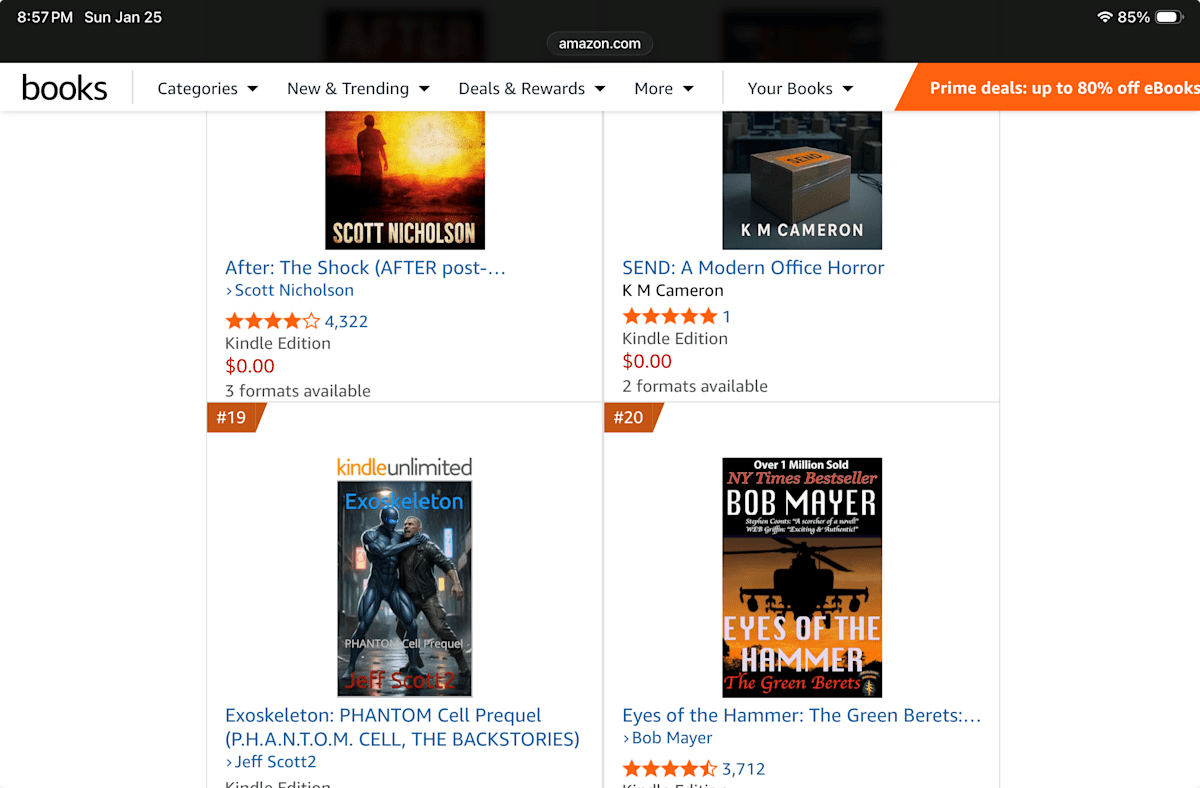1200x788 pixels.
Task: Open Eyes of the Hammer title link
Action: point(802,715)
